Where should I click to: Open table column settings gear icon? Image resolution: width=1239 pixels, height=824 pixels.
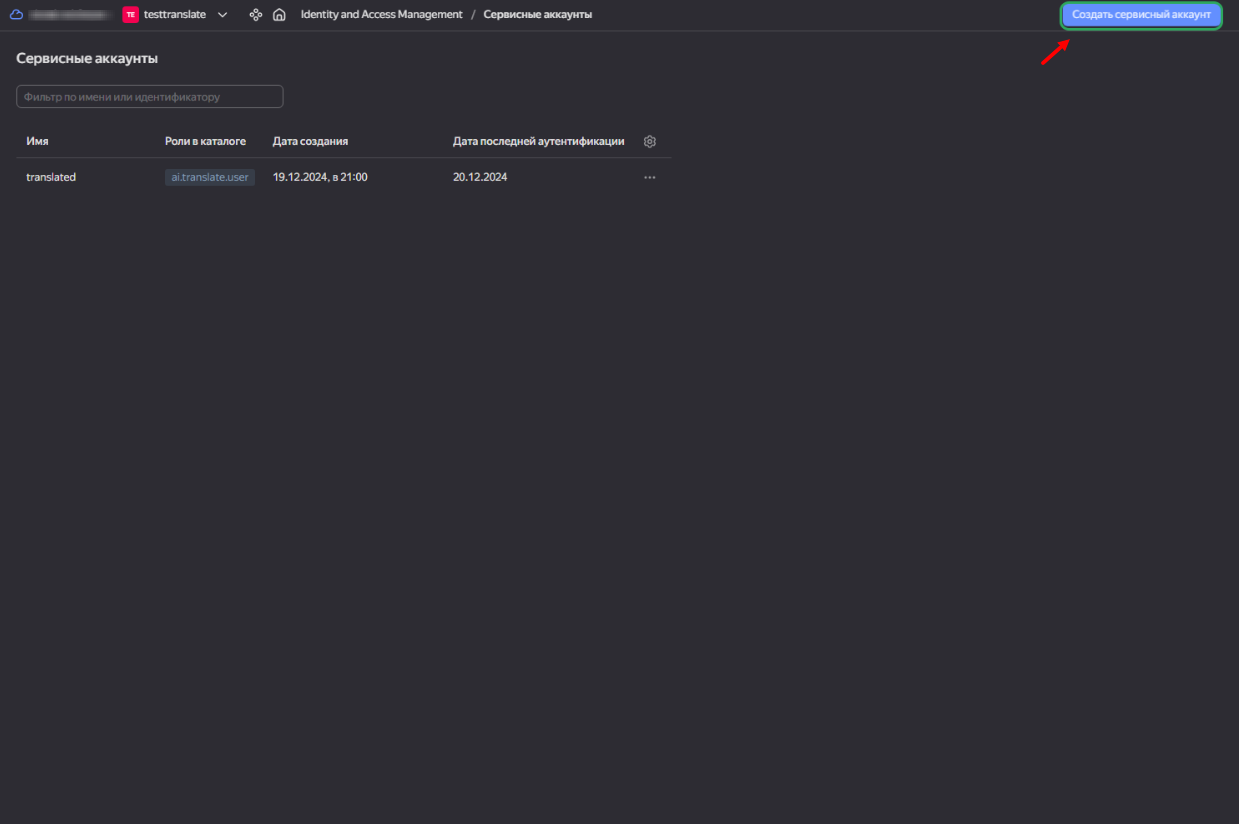pos(650,142)
